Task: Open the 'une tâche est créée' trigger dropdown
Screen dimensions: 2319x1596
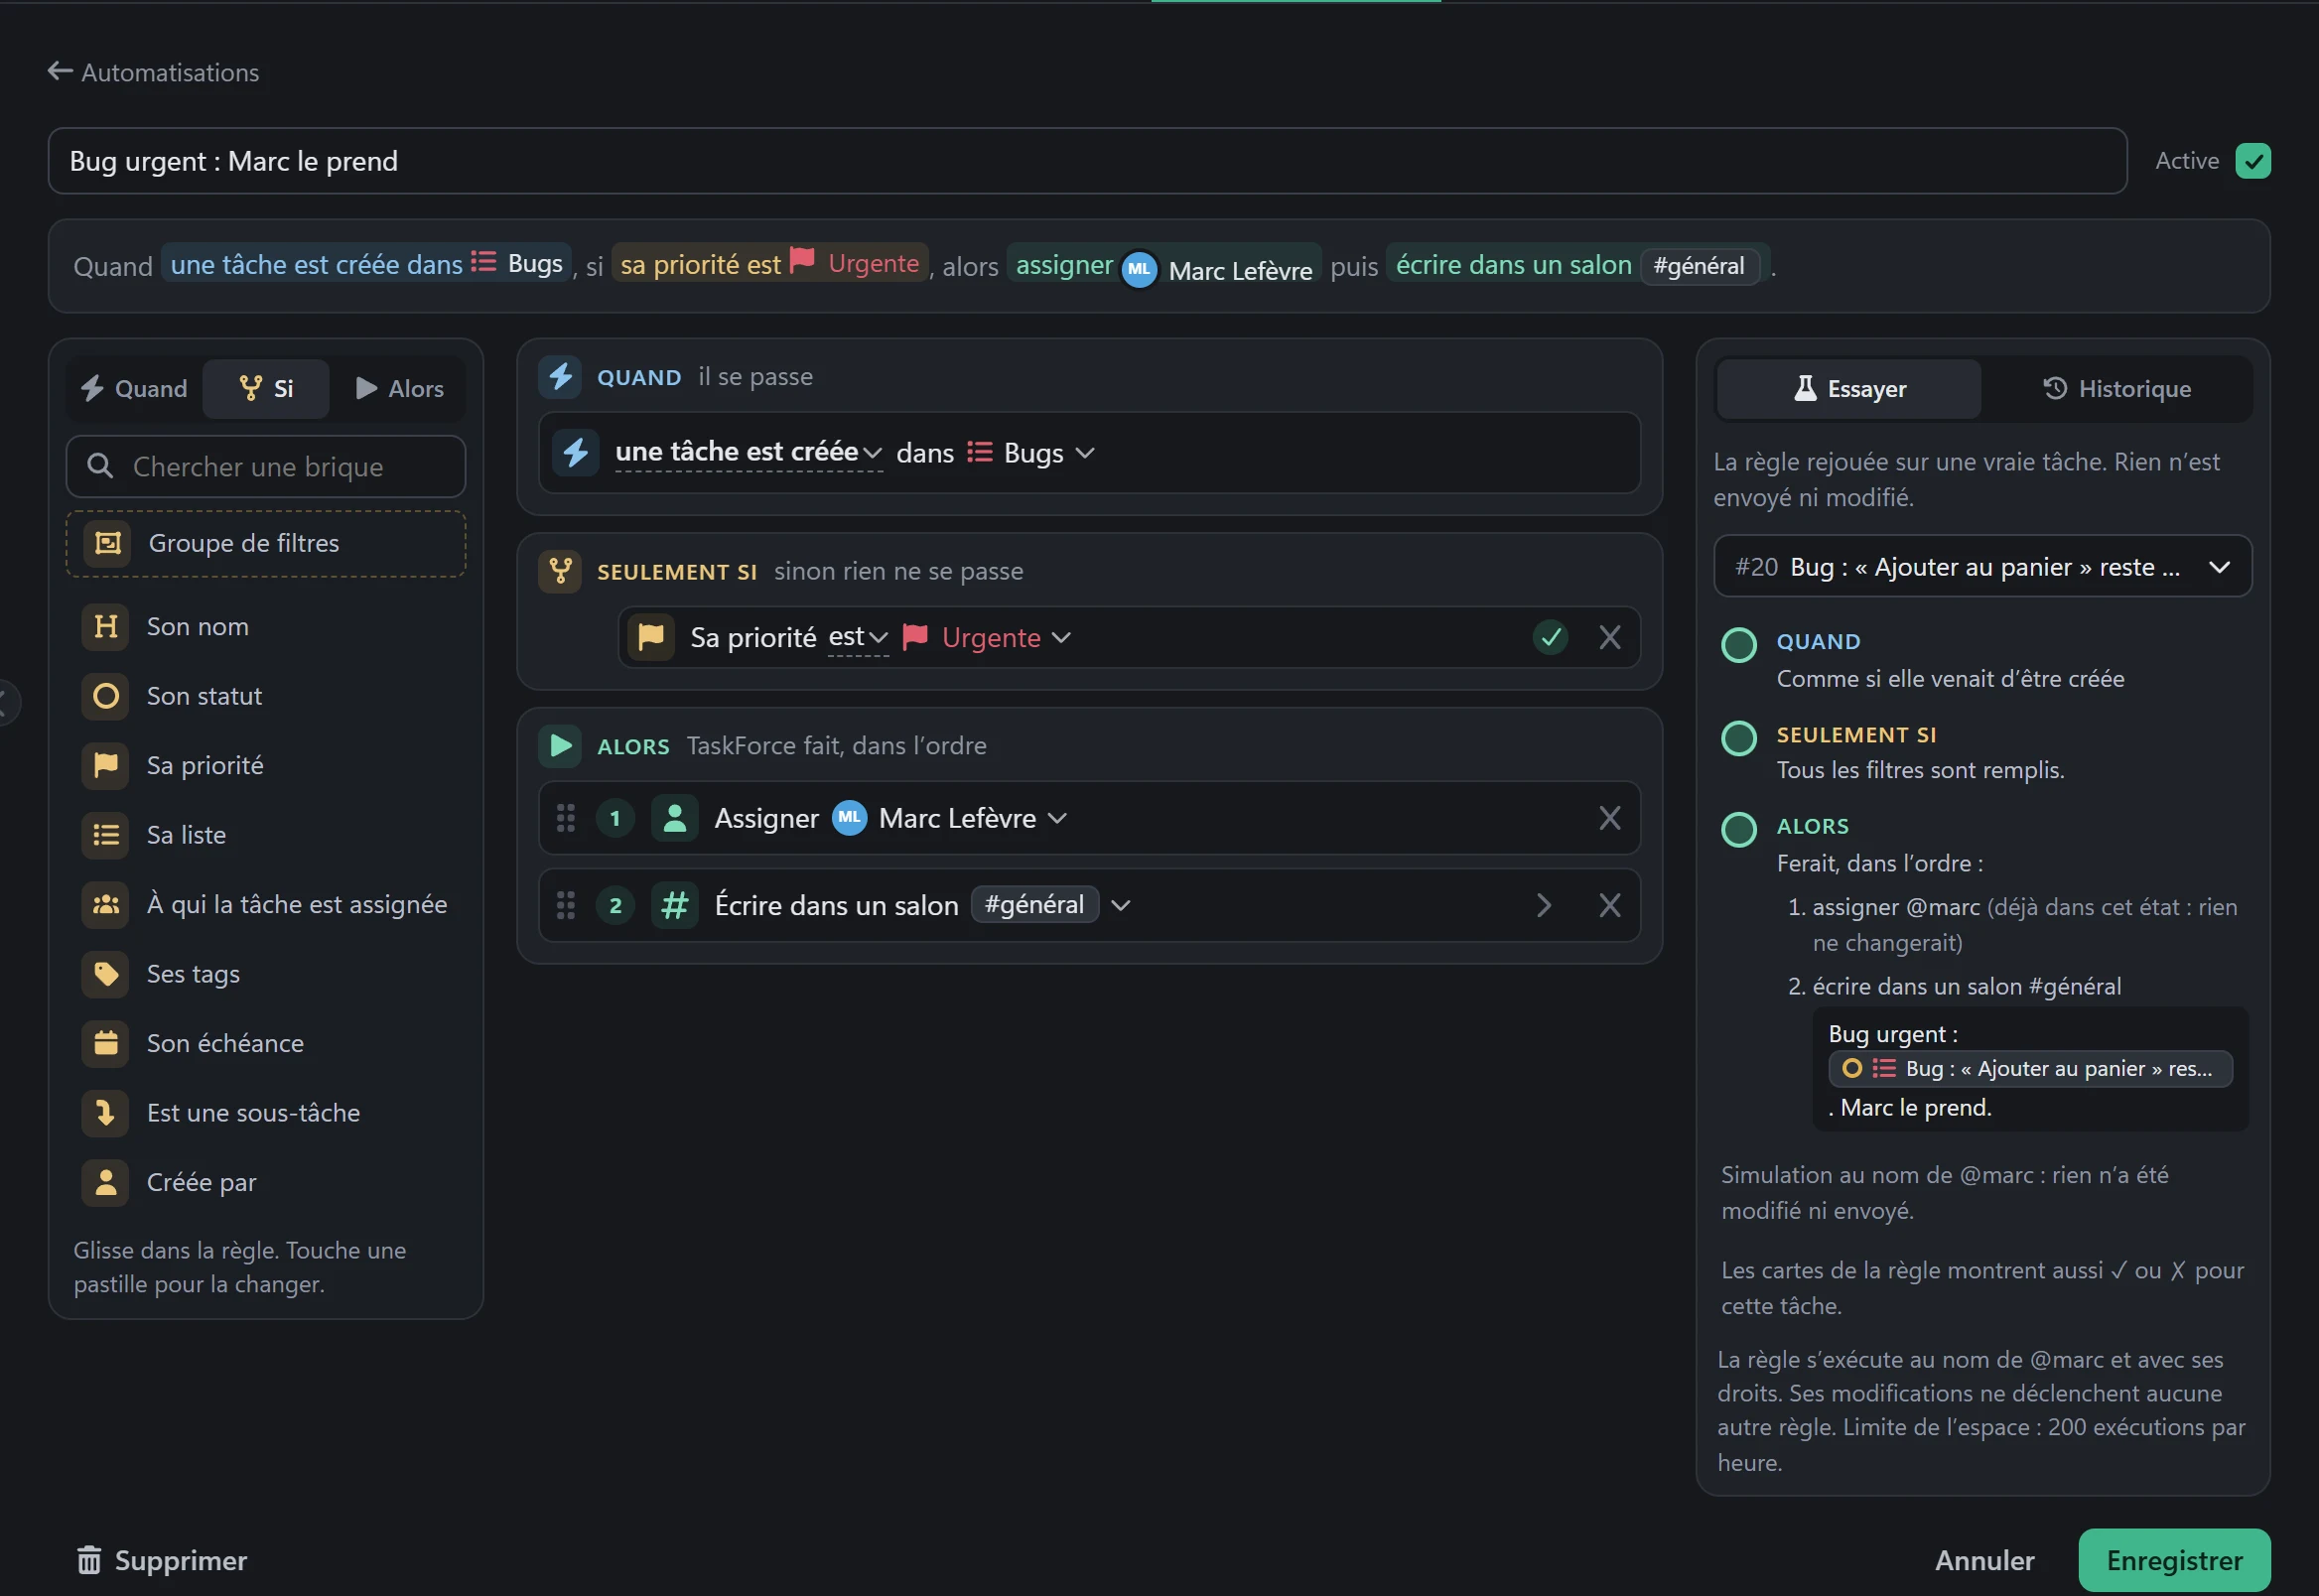Action: point(749,453)
